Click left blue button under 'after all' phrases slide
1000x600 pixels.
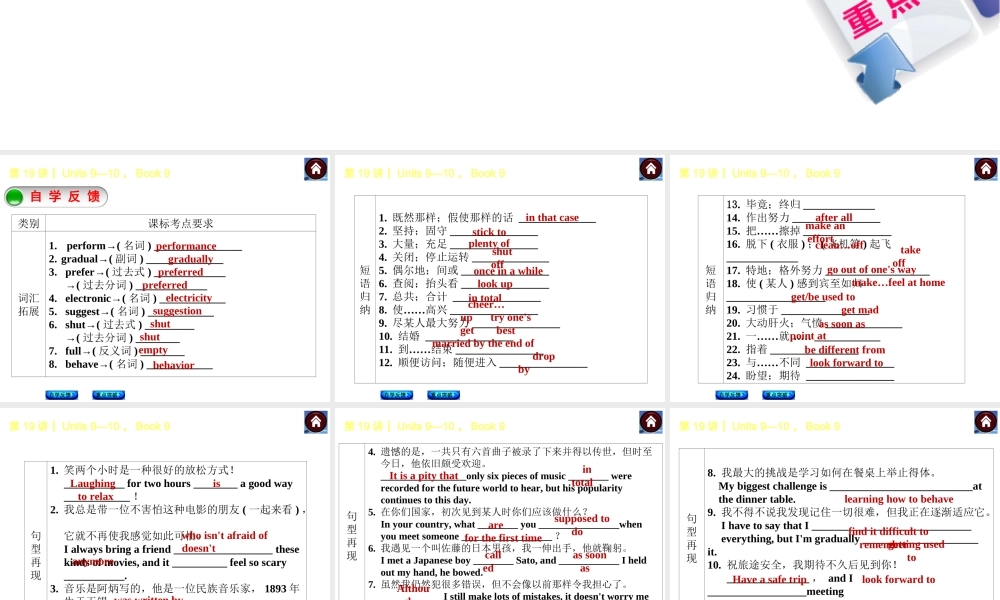tap(732, 394)
